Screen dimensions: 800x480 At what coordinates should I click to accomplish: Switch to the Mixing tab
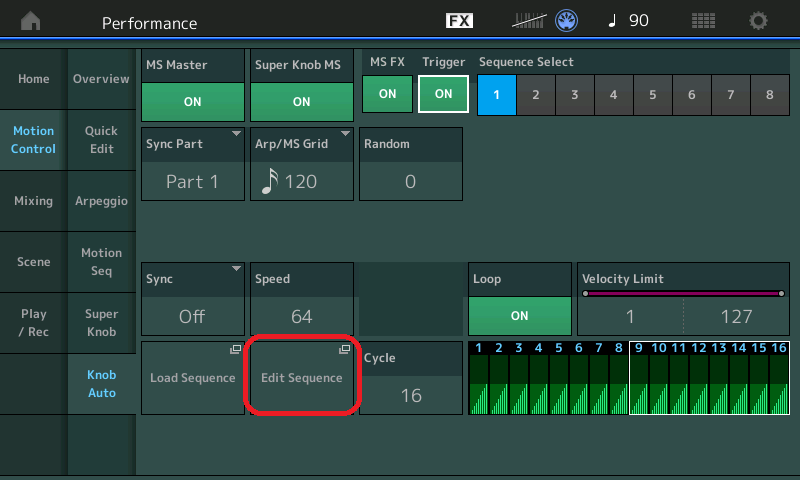(x=33, y=201)
